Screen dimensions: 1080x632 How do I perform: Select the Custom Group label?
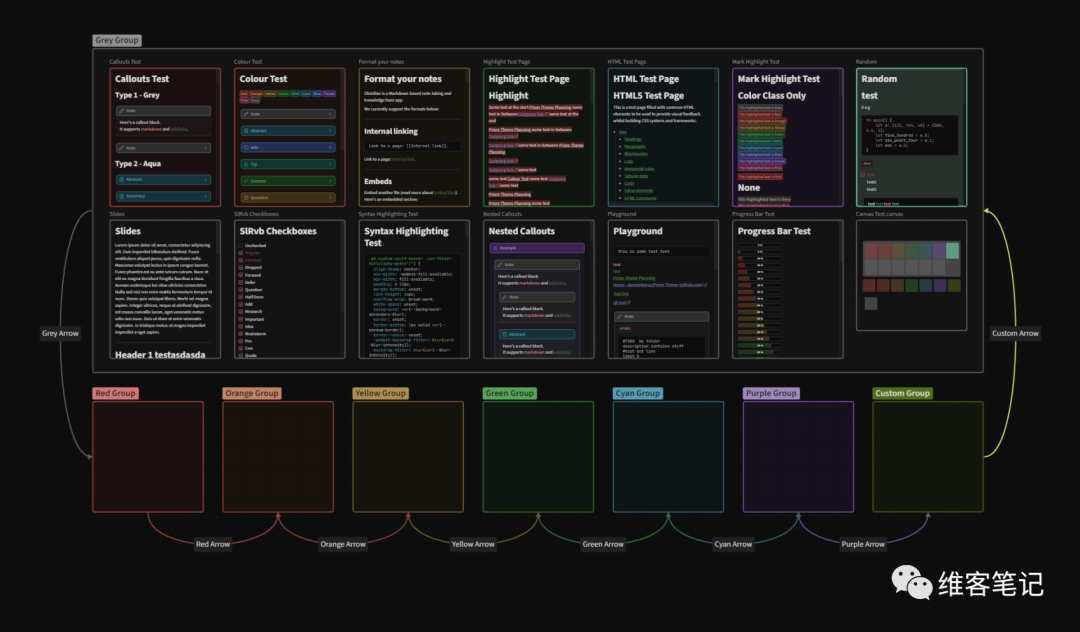902,393
